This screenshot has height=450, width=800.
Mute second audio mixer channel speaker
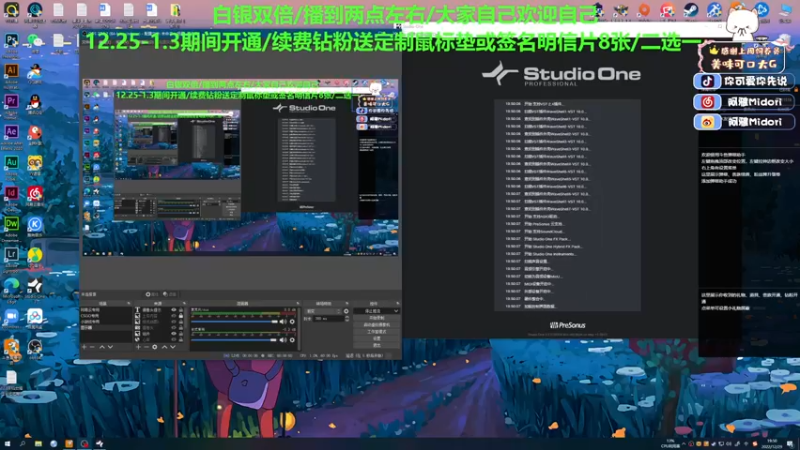click(283, 340)
